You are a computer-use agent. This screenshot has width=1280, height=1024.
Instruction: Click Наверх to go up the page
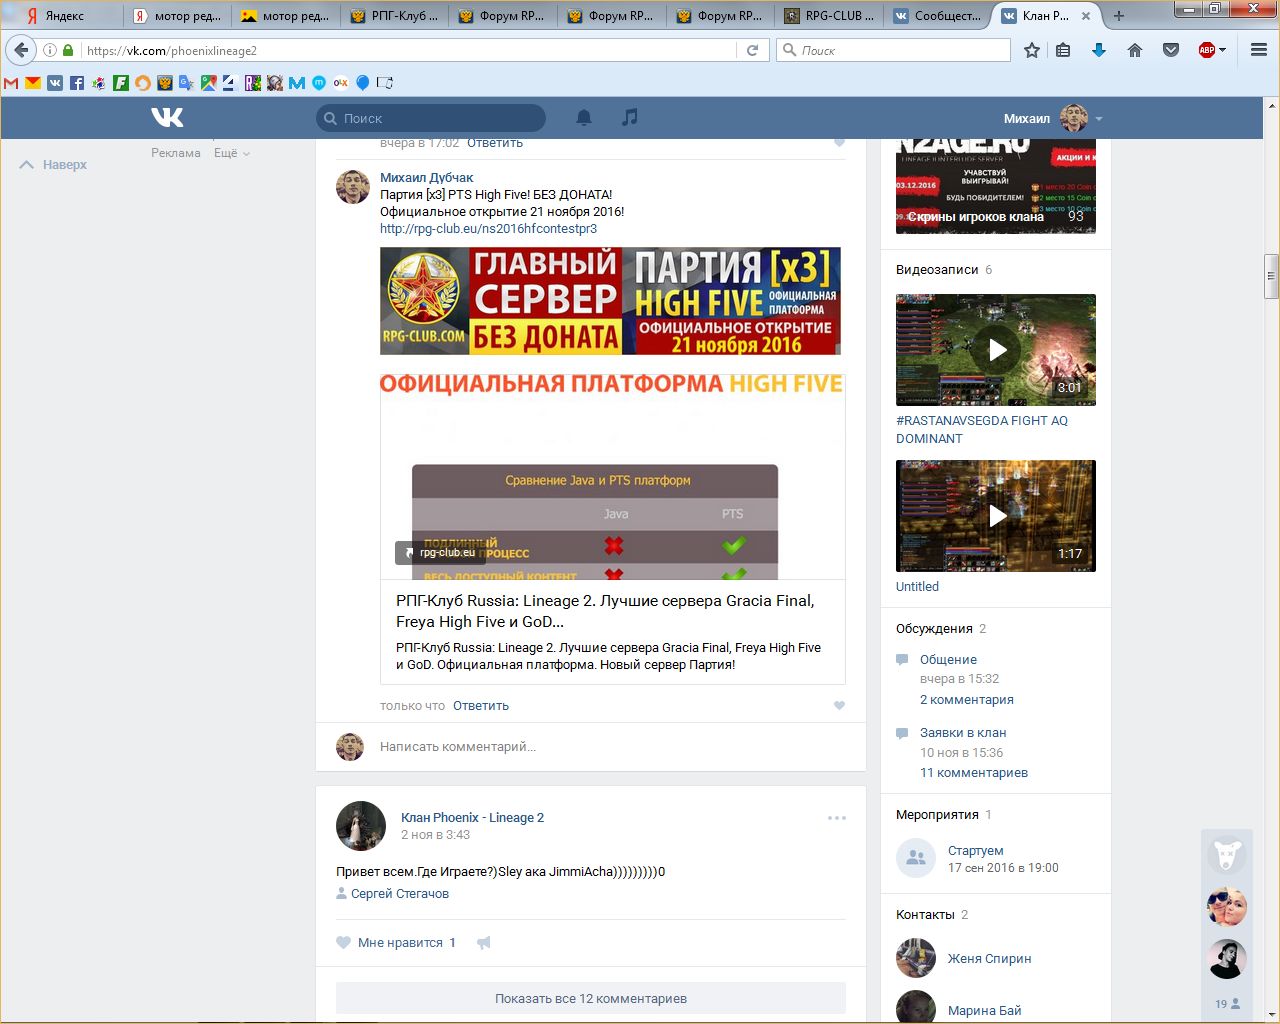53,165
